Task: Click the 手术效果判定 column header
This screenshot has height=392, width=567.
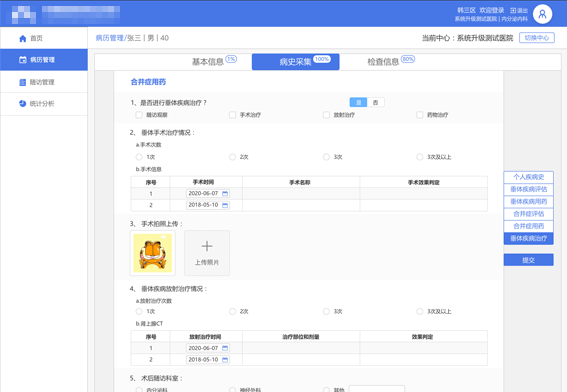Action: click(423, 182)
